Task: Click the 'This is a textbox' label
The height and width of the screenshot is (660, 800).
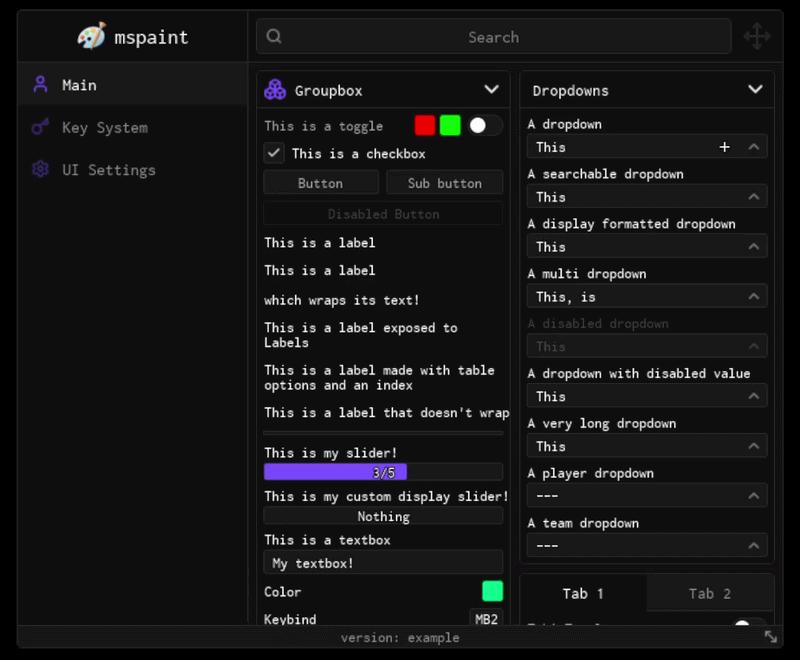Action: point(327,540)
